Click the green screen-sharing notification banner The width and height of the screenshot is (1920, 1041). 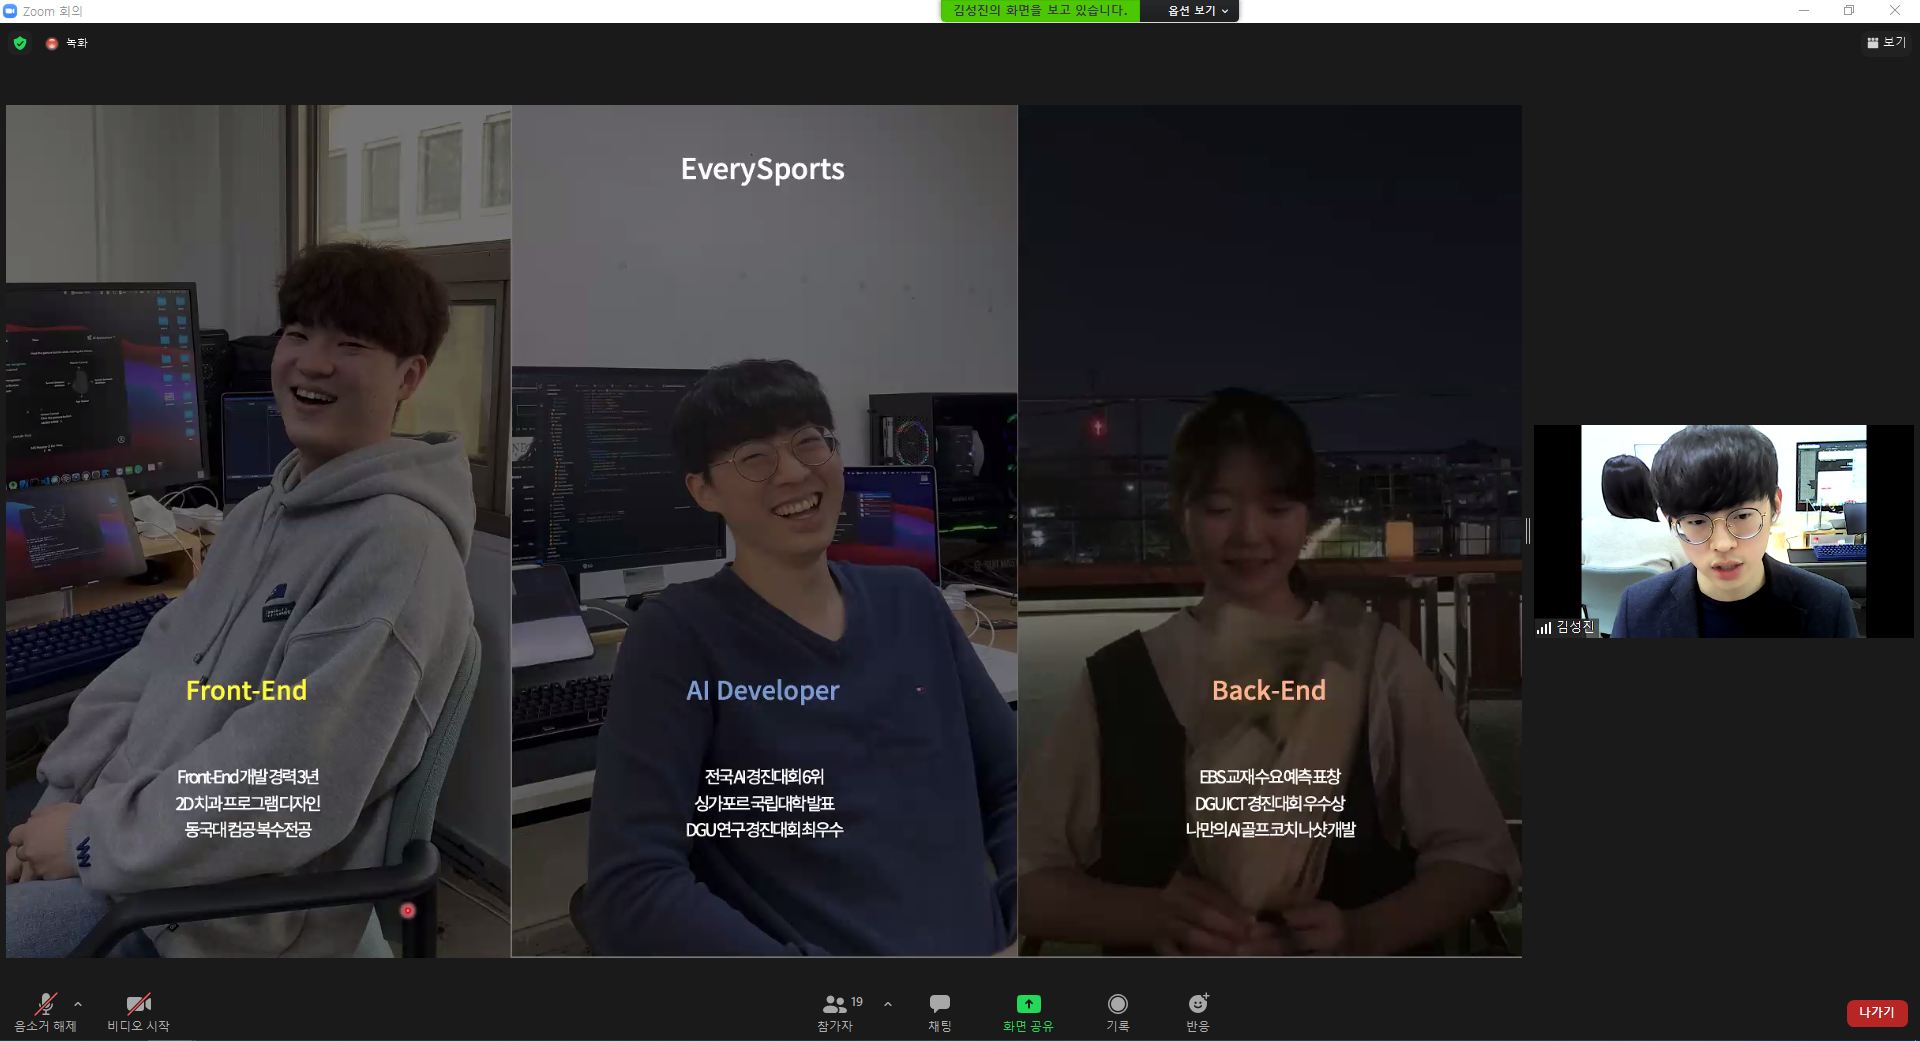click(1039, 11)
